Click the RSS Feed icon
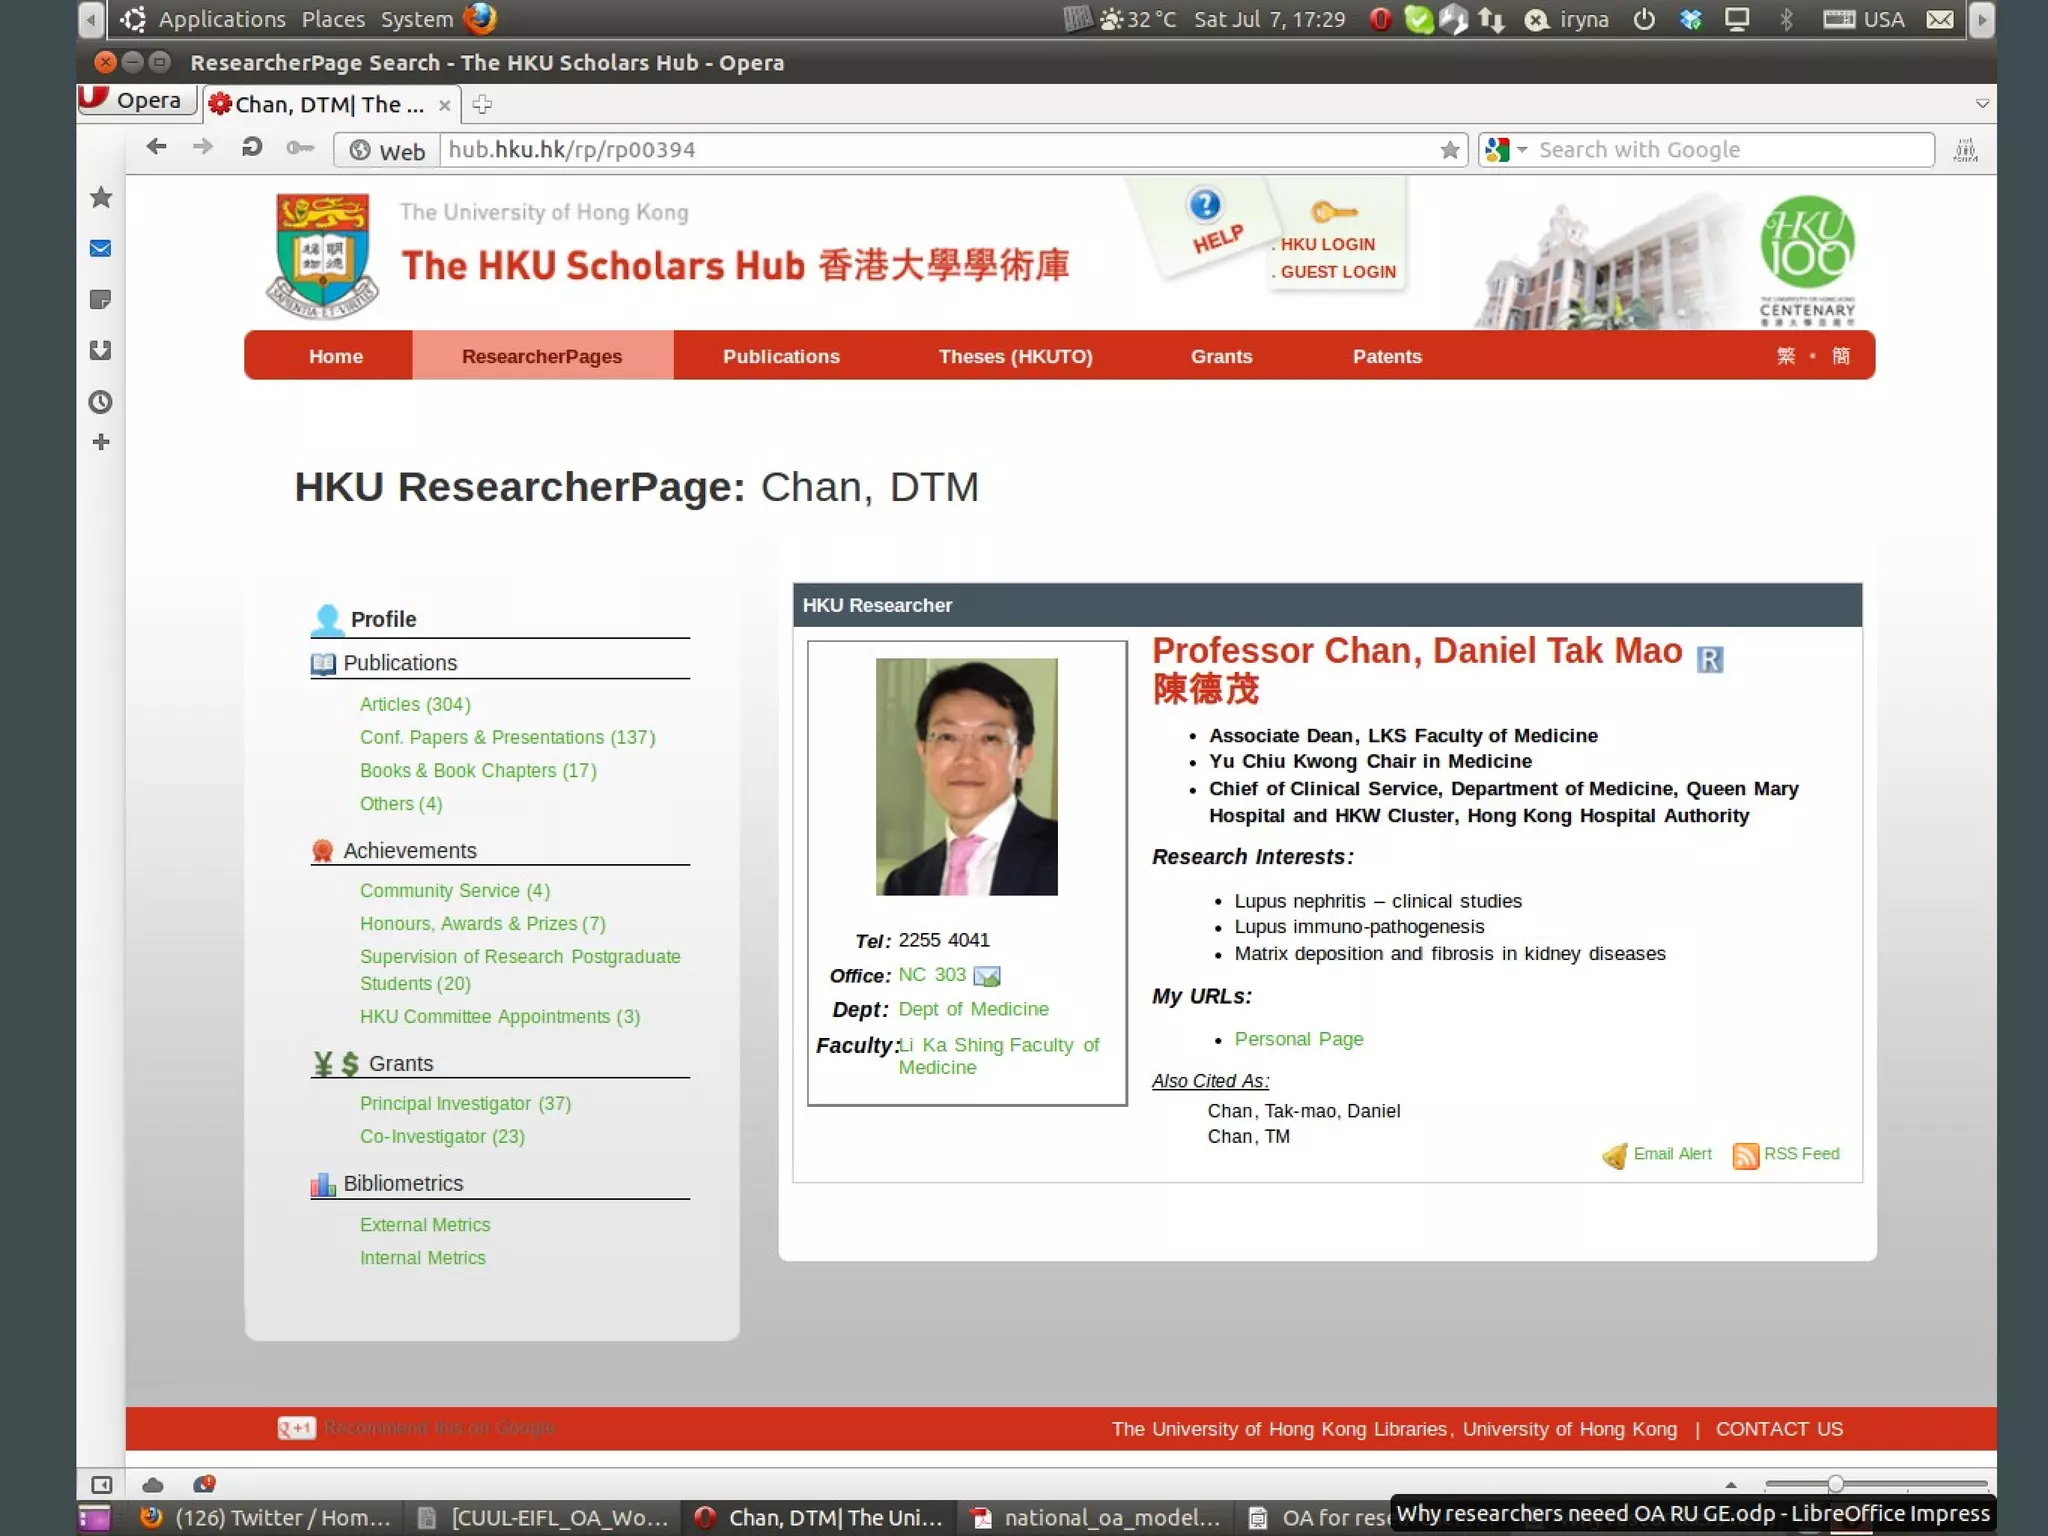The height and width of the screenshot is (1536, 2048). point(1745,1155)
